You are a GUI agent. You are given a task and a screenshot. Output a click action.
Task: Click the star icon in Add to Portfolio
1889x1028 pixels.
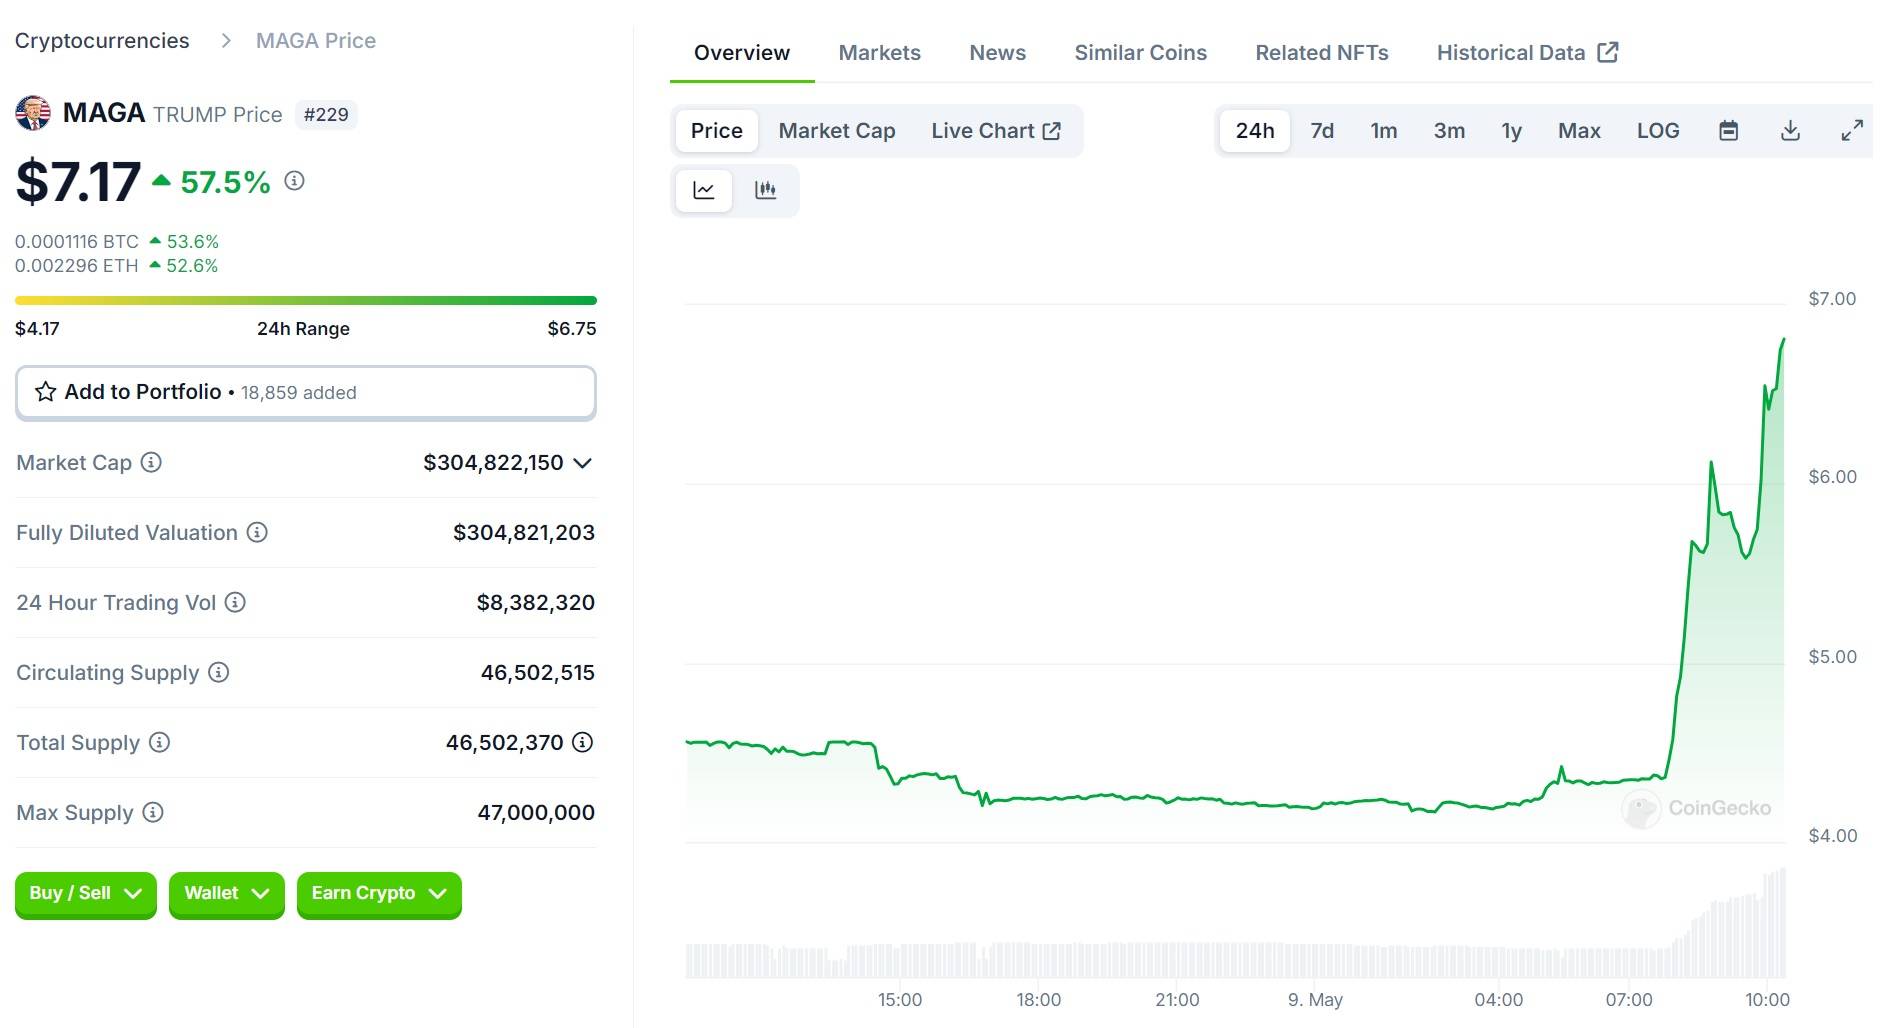point(46,392)
